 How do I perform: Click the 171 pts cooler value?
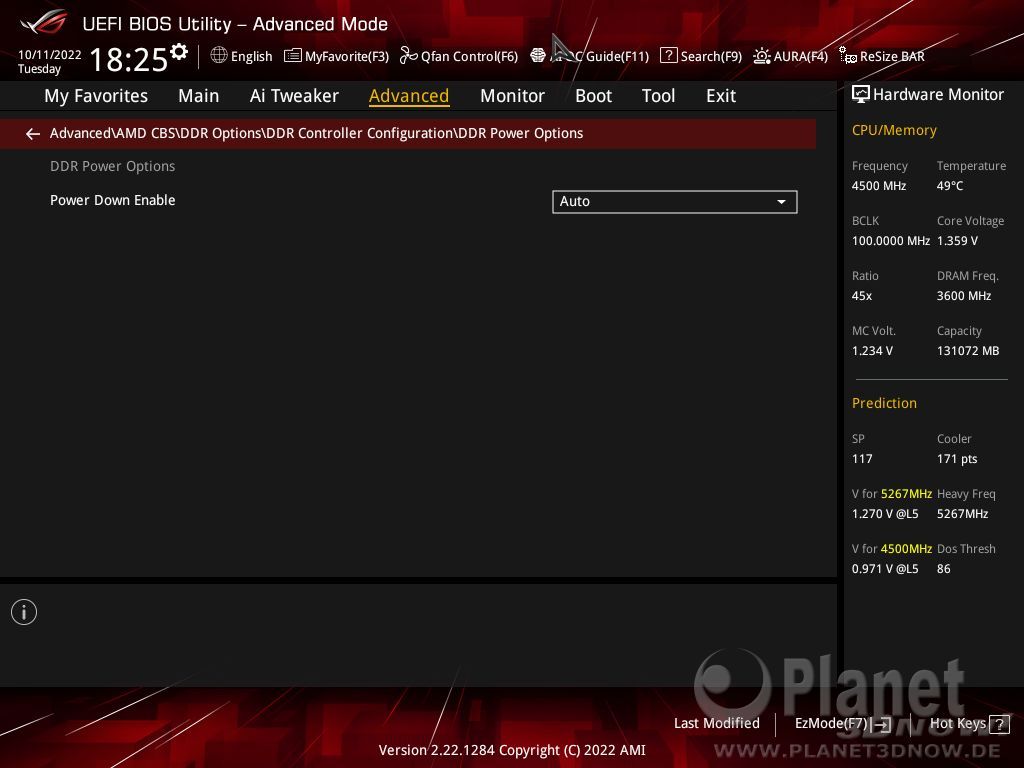tap(957, 459)
